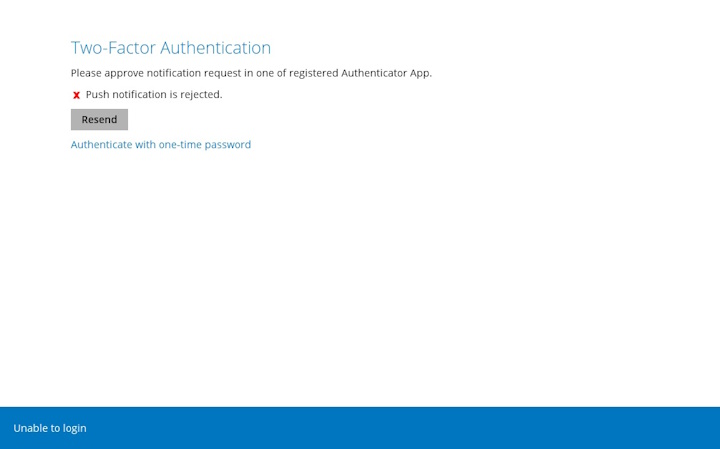
Task: Click the 'Please approve notification request' instruction text
Action: (250, 73)
